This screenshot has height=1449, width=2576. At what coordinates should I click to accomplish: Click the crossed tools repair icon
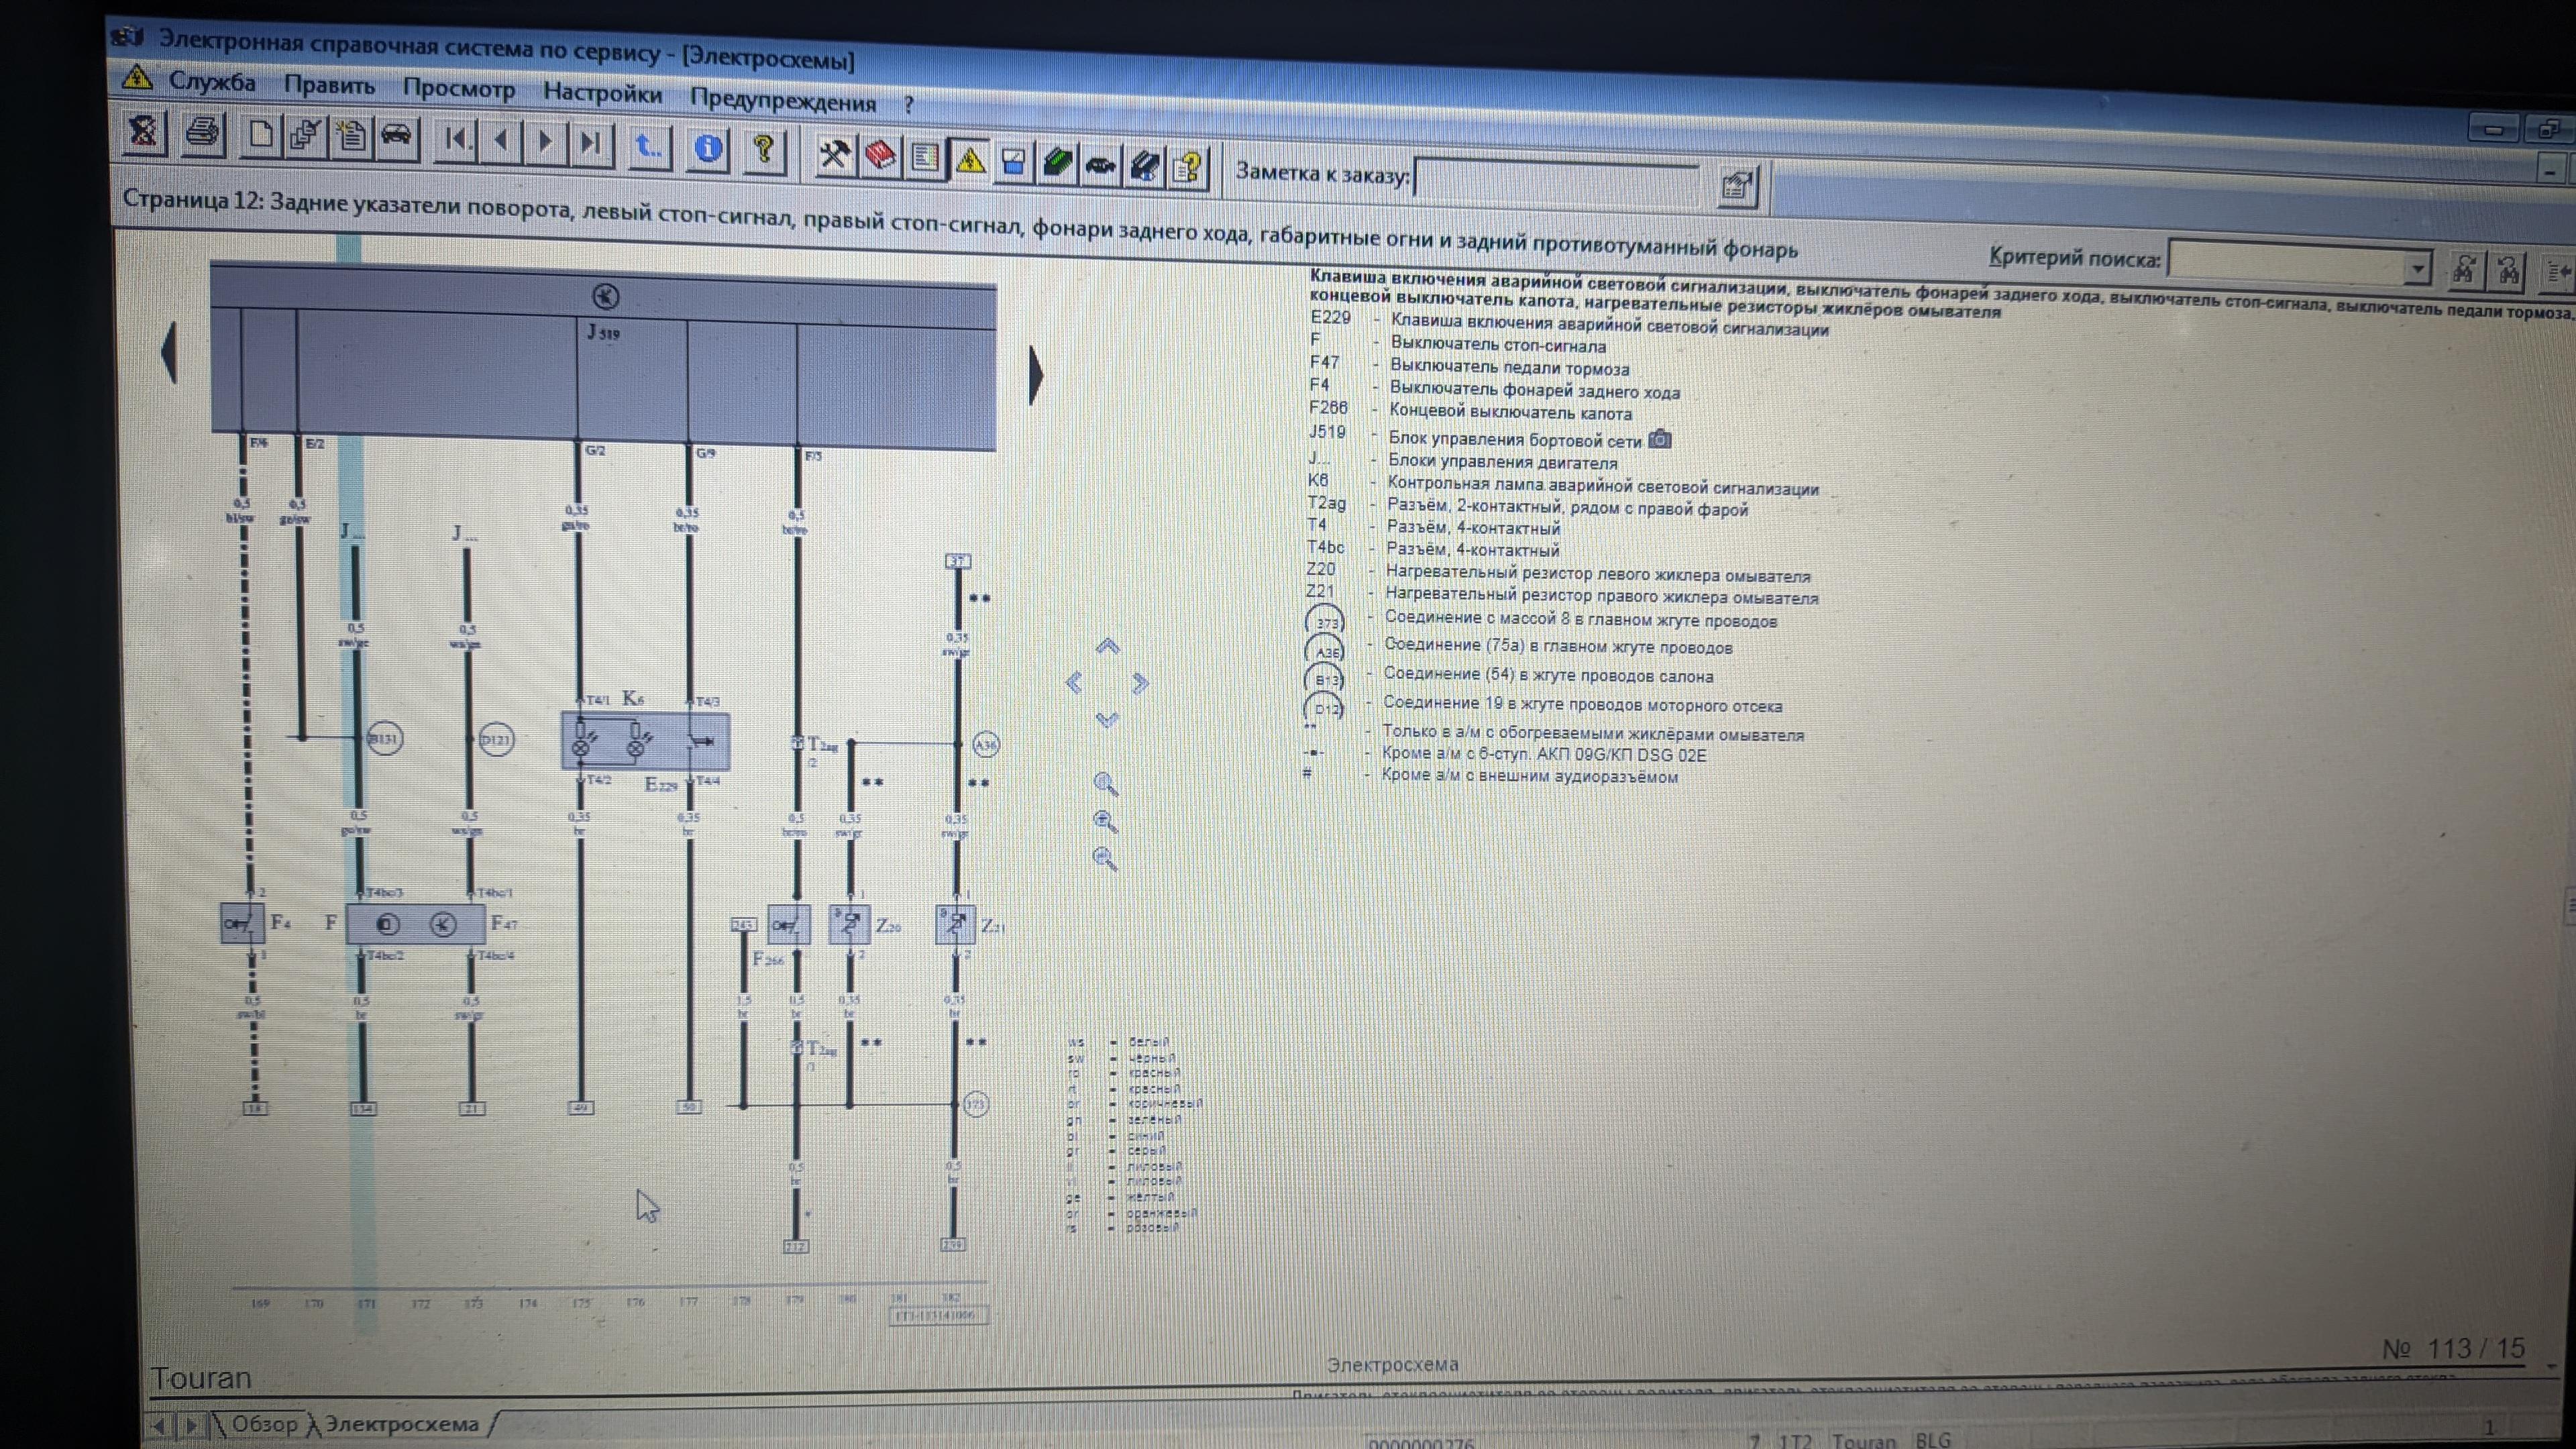tap(834, 155)
